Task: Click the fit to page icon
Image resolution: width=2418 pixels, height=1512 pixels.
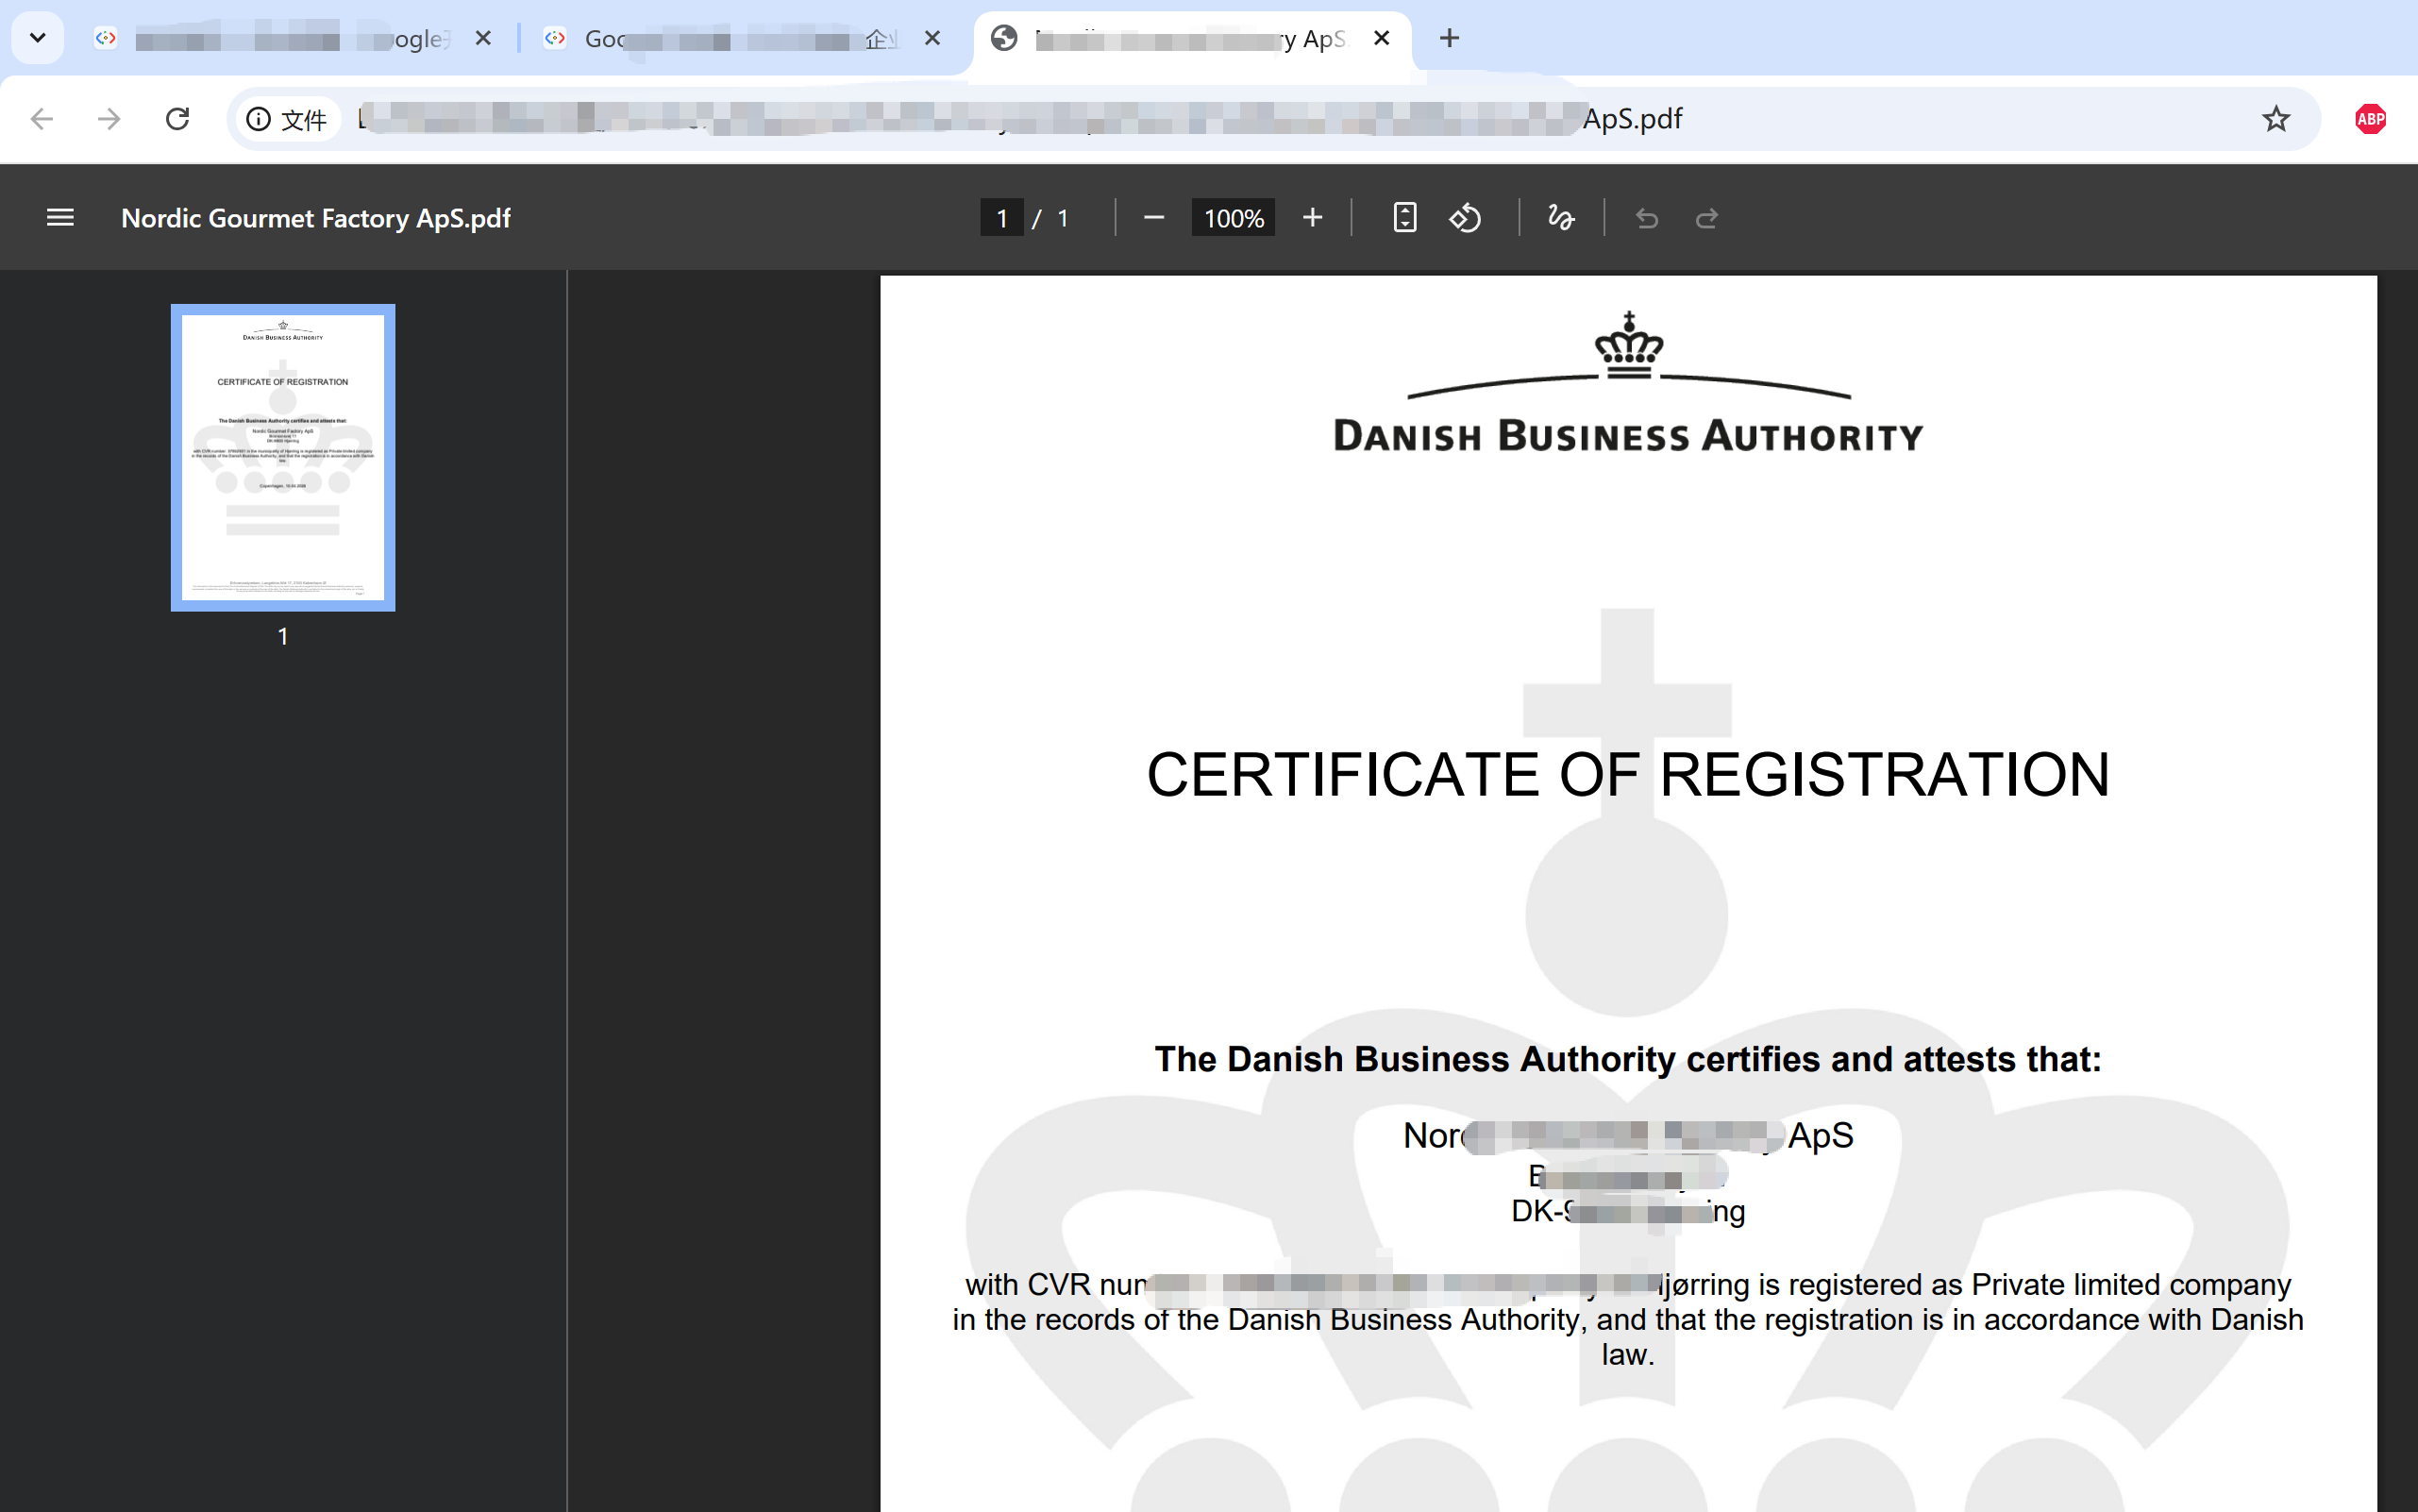Action: pos(1404,218)
